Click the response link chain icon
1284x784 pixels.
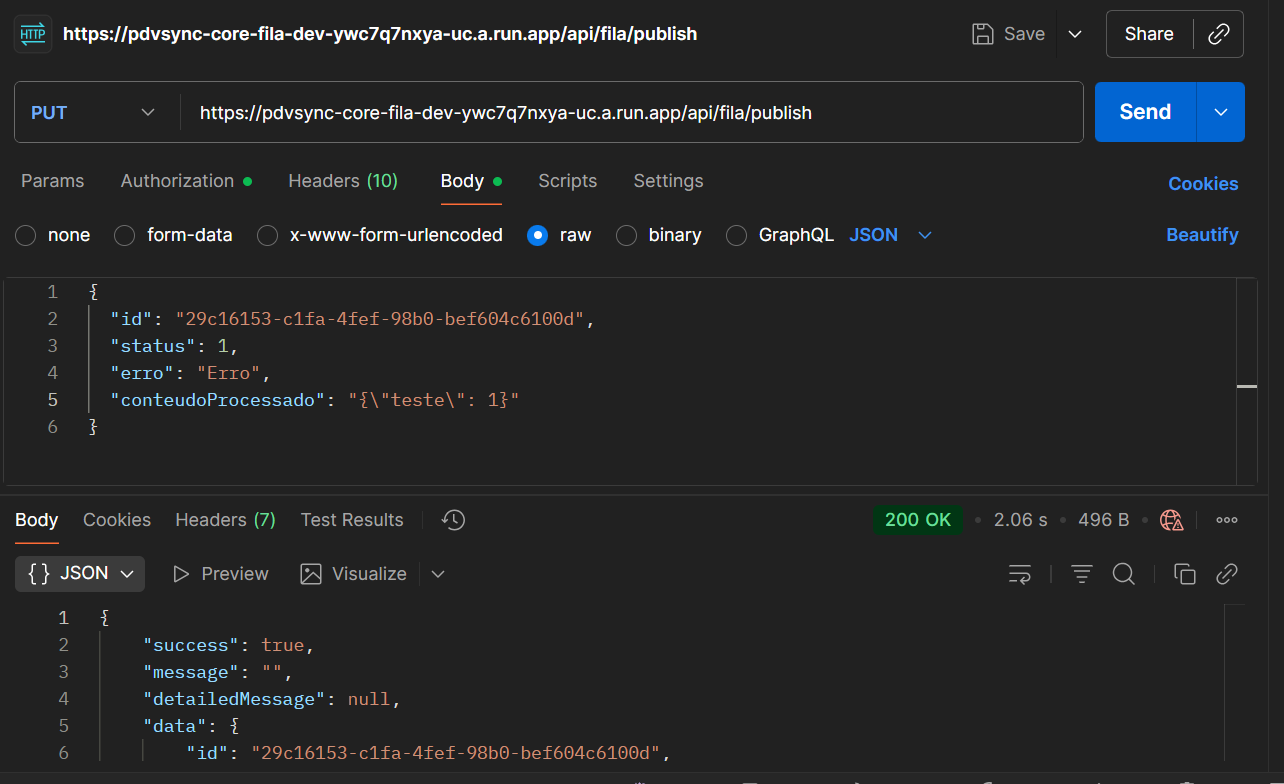[x=1226, y=574]
